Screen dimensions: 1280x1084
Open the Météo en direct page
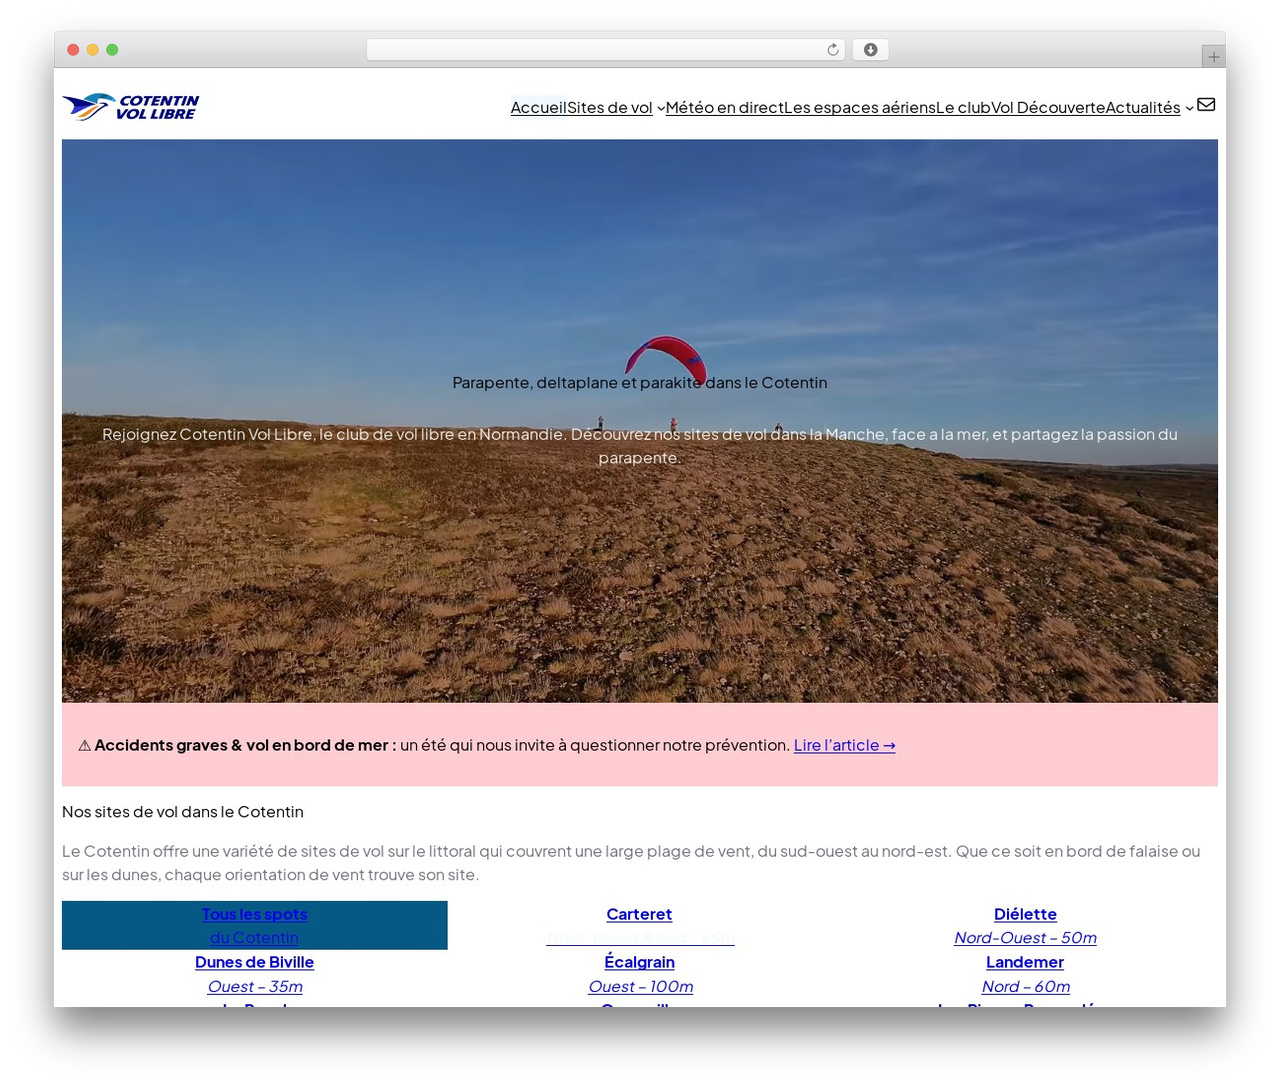(724, 107)
